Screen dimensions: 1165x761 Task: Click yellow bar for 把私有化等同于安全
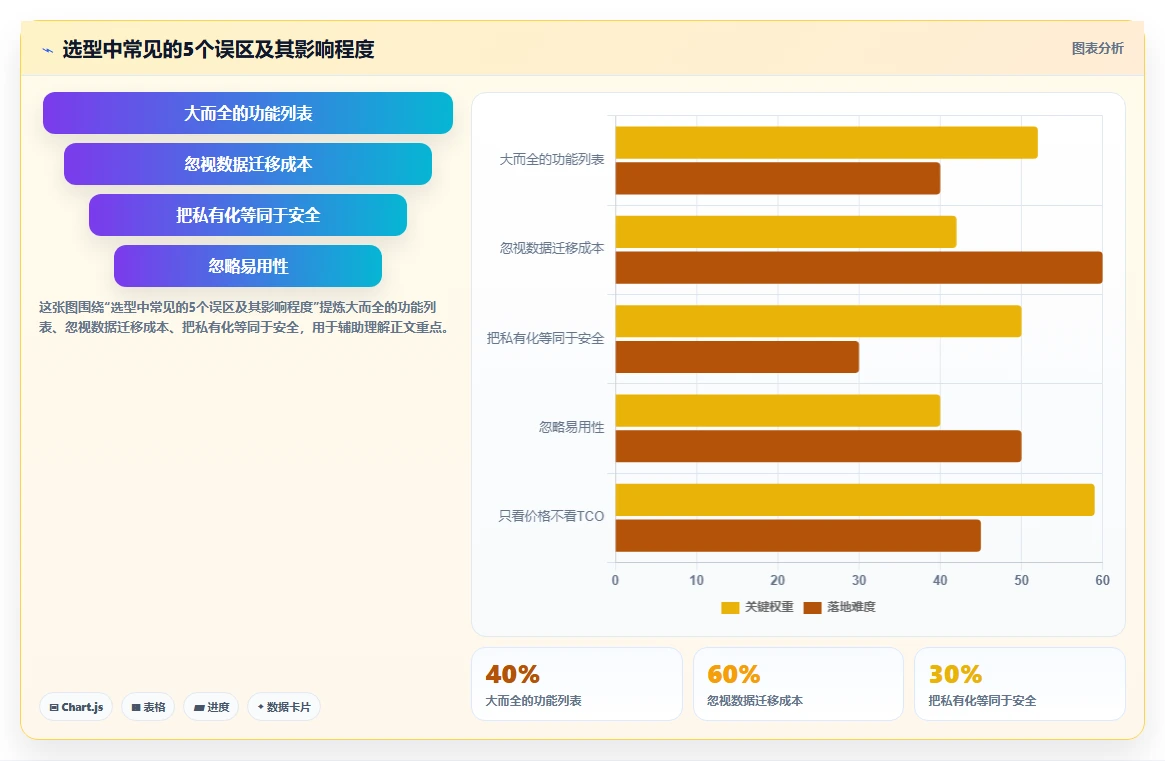(x=818, y=321)
